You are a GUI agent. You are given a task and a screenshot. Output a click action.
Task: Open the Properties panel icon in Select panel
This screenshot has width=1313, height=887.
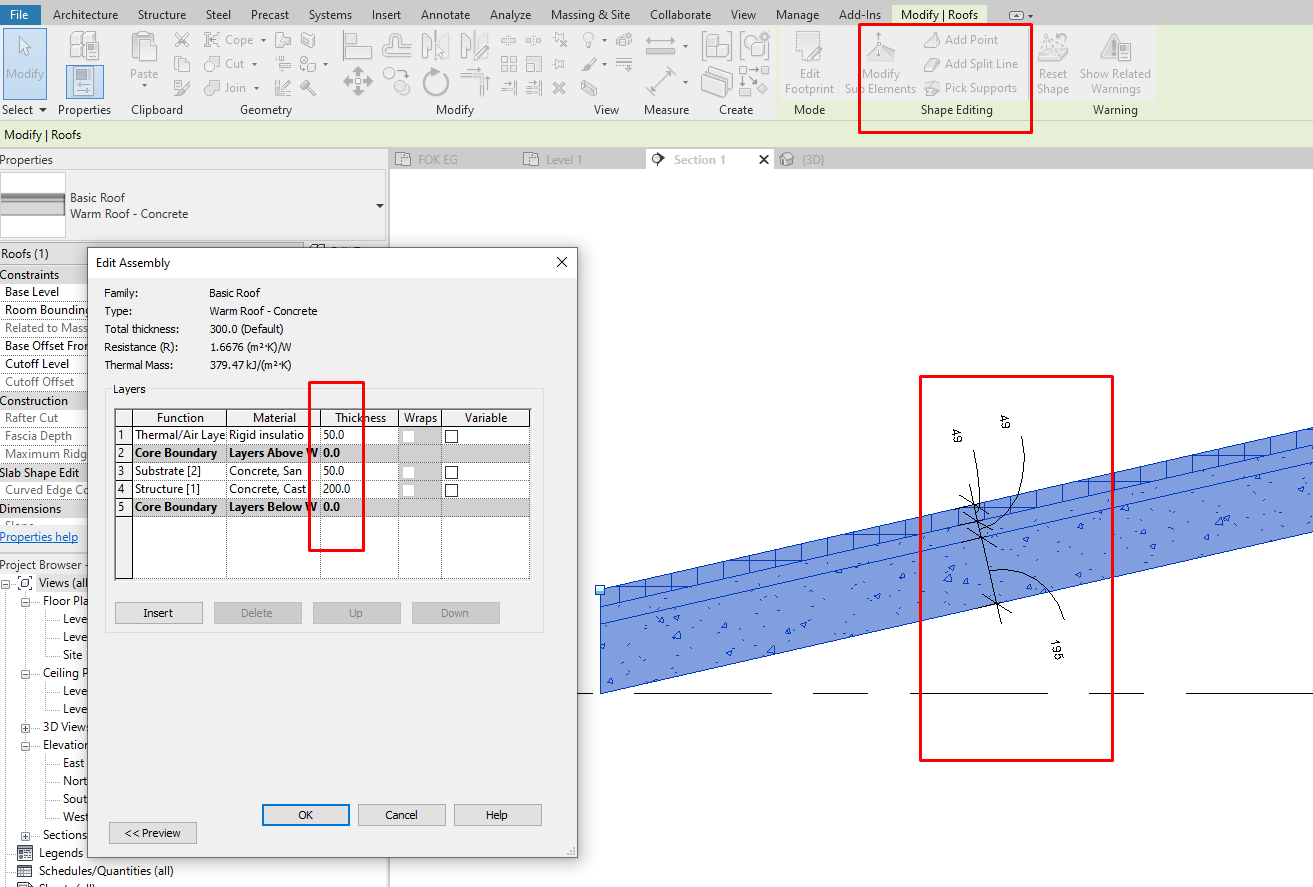(x=84, y=83)
